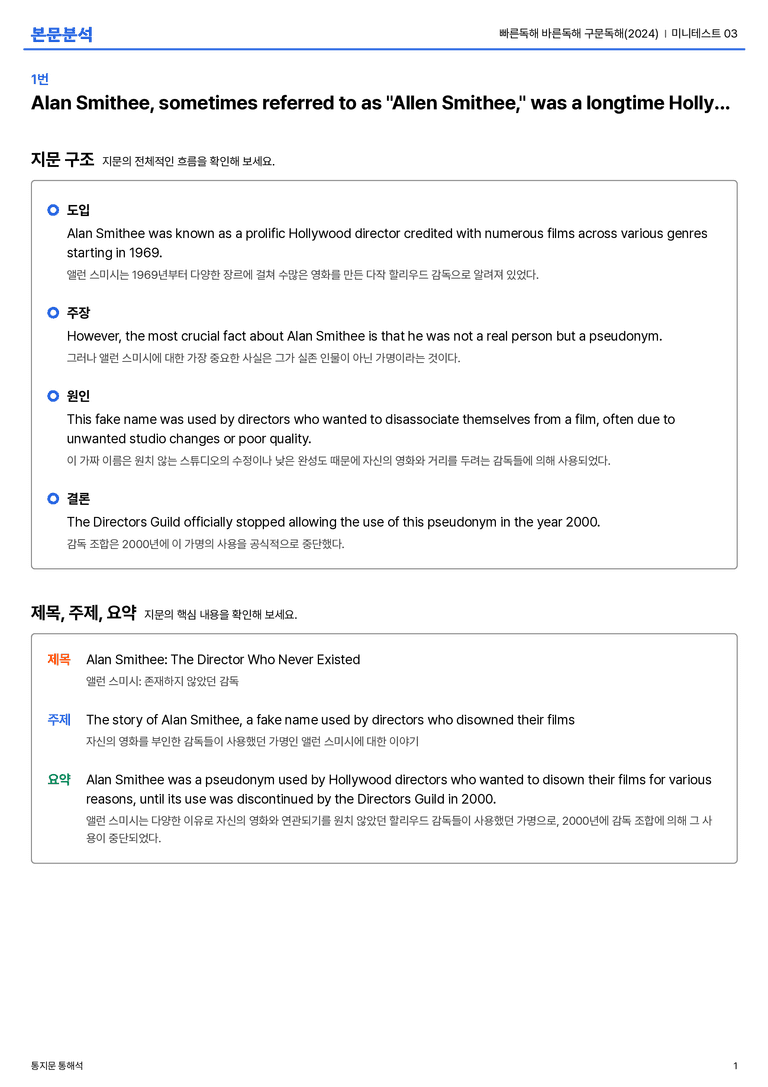Click the Korean translation under 도입
The image size is (768, 1087).
click(302, 275)
